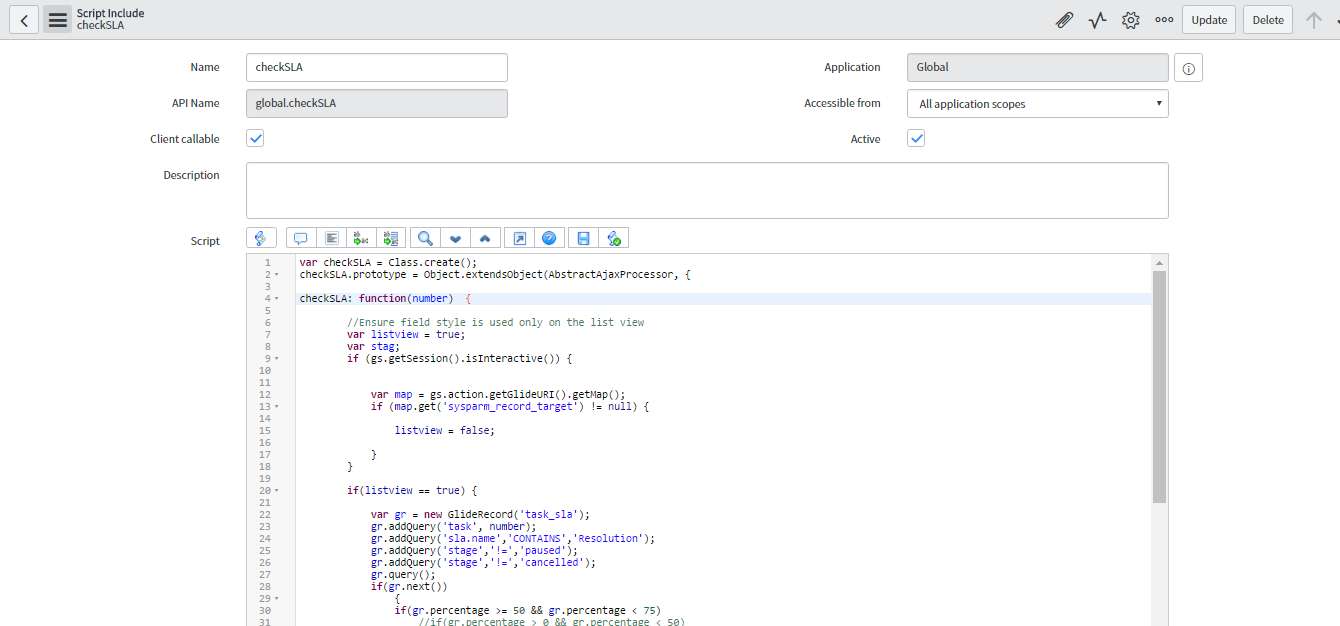1340x626 pixels.
Task: Click the script syntax check icon
Action: coord(614,238)
